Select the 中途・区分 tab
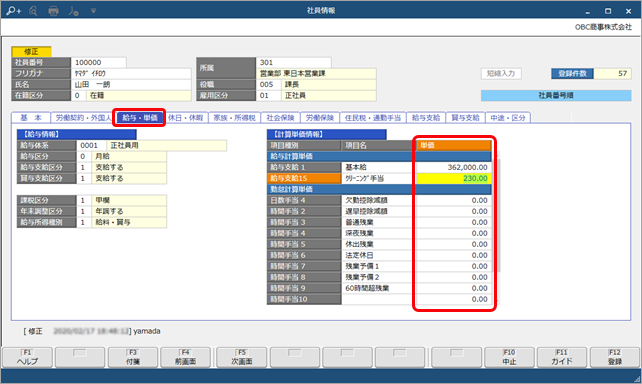 pyautogui.click(x=508, y=117)
